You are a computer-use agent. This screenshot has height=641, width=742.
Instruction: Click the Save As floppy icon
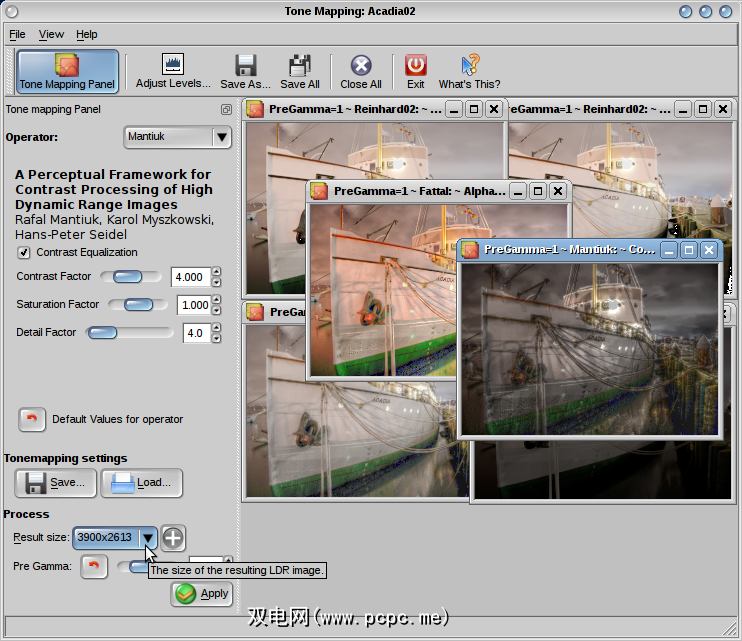point(246,65)
